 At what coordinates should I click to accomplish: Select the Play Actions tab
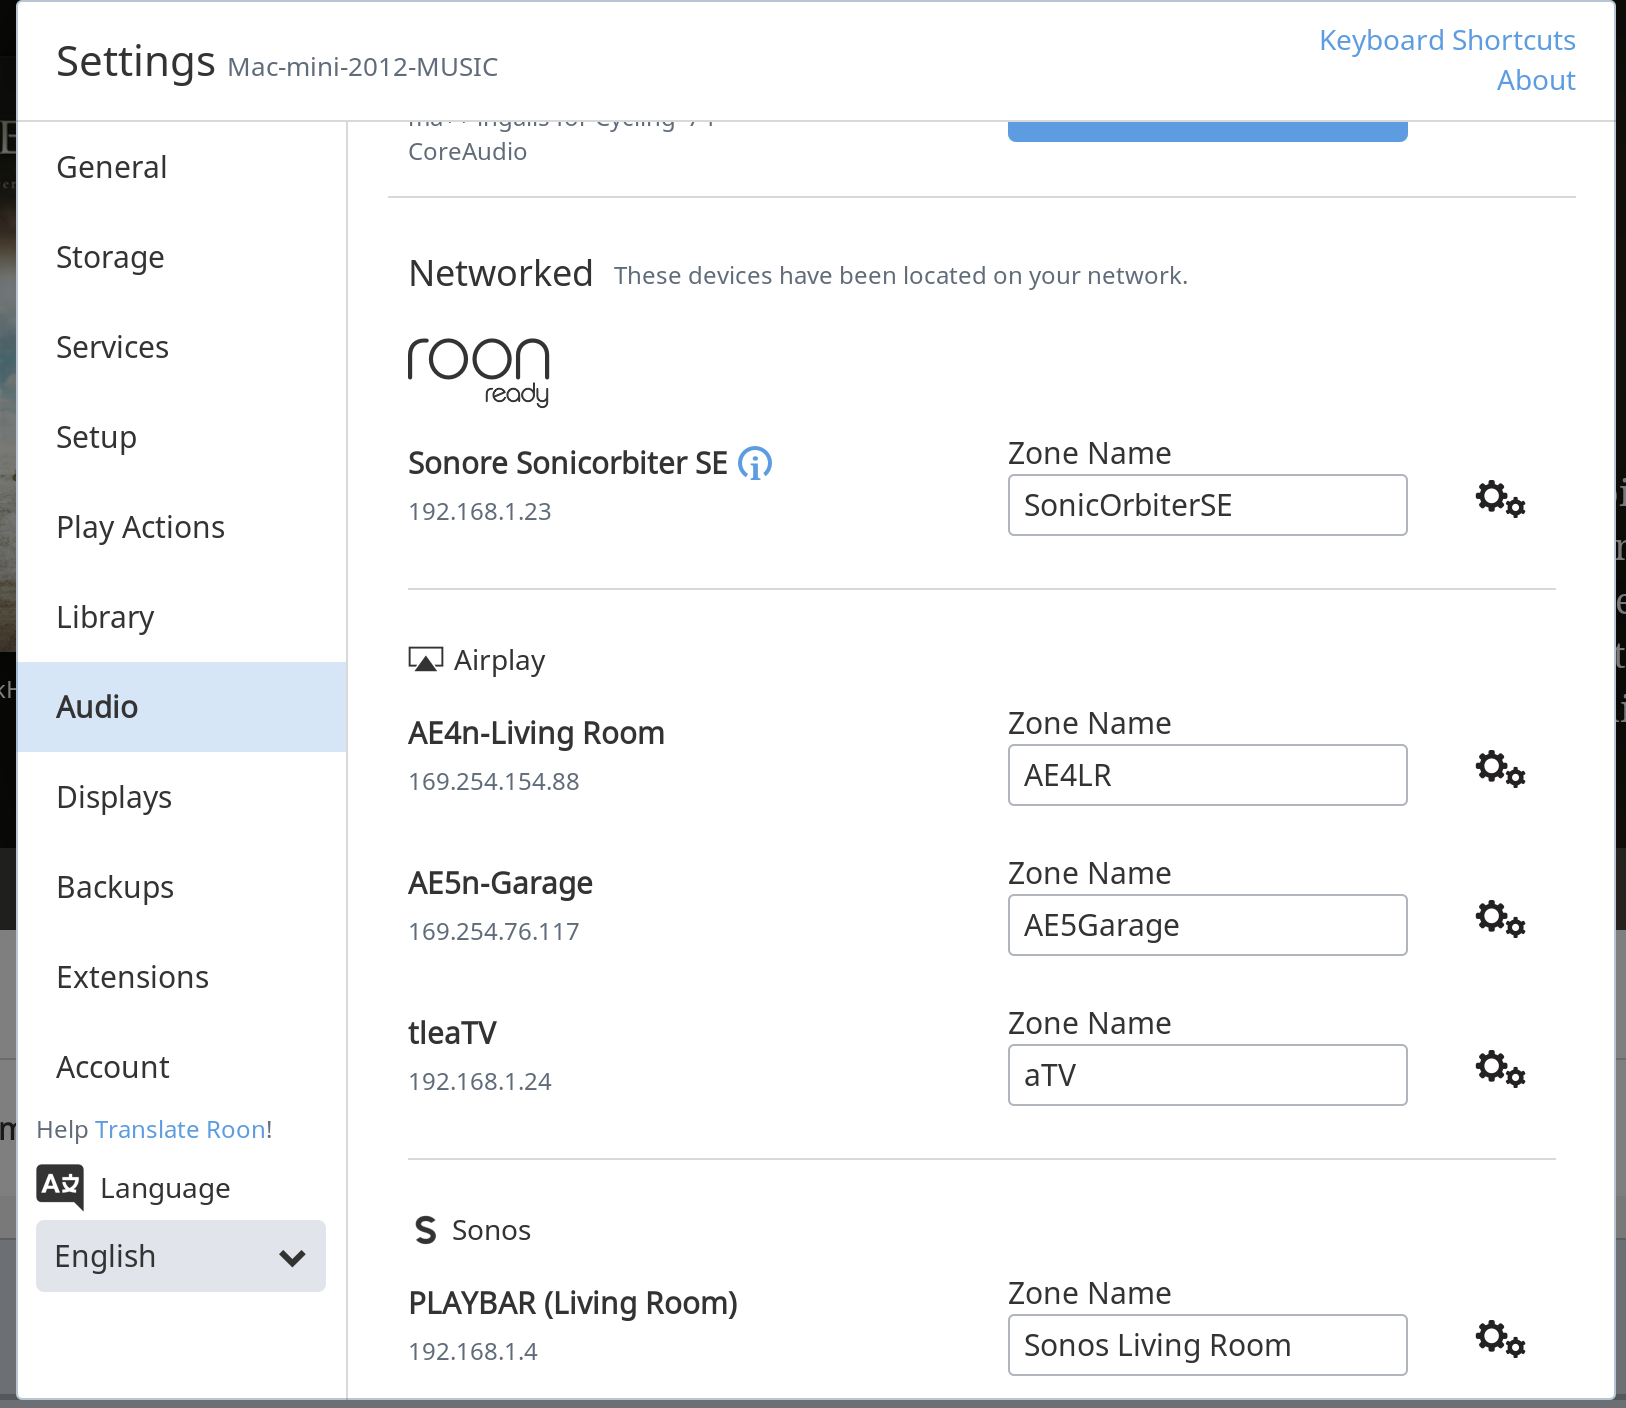(x=140, y=527)
